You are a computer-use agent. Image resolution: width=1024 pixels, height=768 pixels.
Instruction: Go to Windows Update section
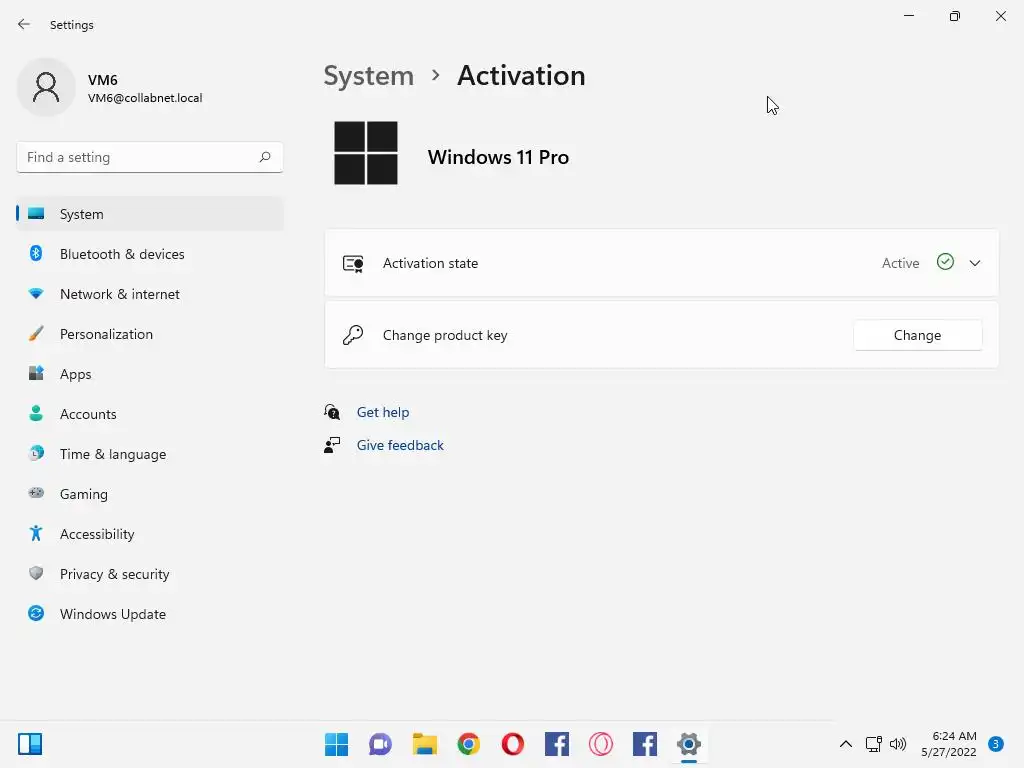click(113, 614)
